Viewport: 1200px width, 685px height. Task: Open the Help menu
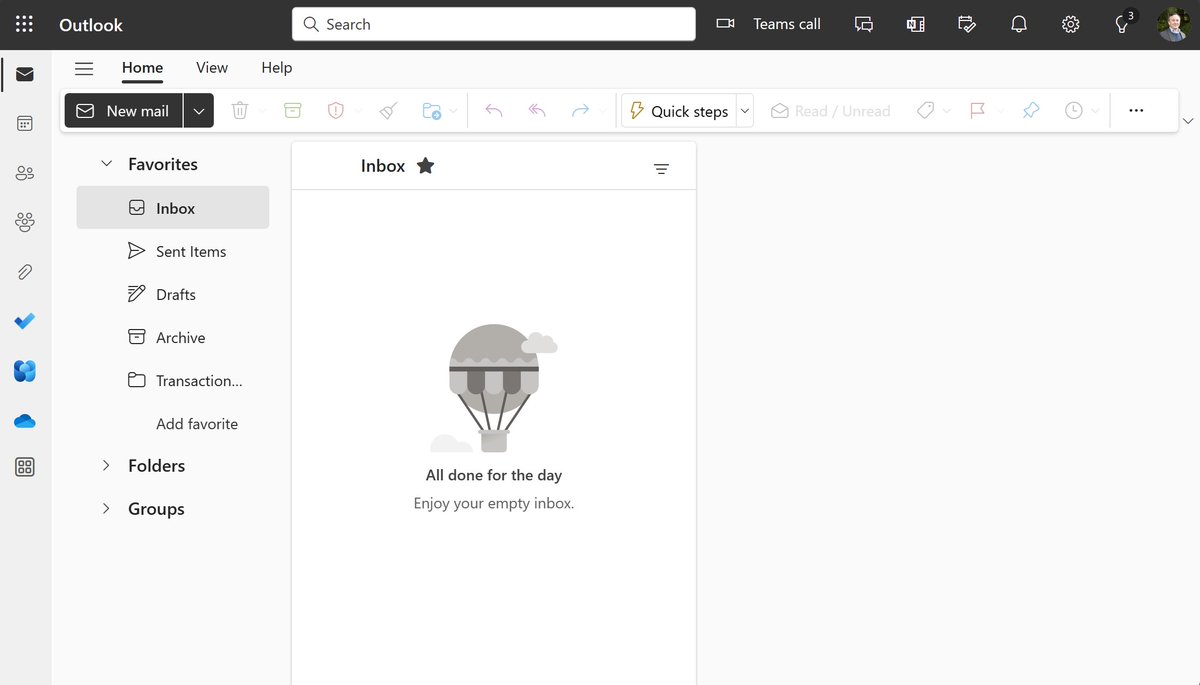(276, 68)
